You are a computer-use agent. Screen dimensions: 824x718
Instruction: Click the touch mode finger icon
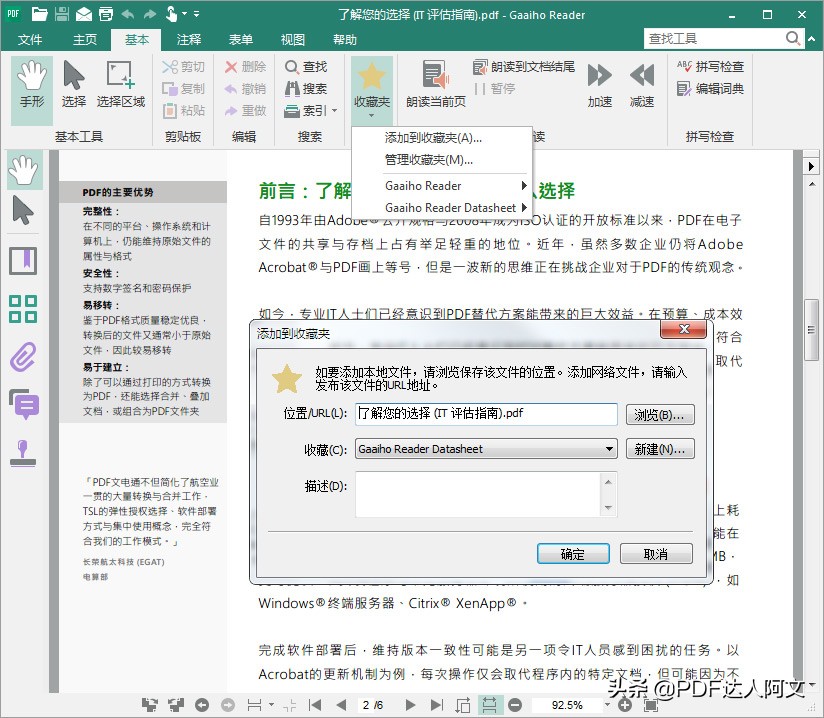click(171, 14)
